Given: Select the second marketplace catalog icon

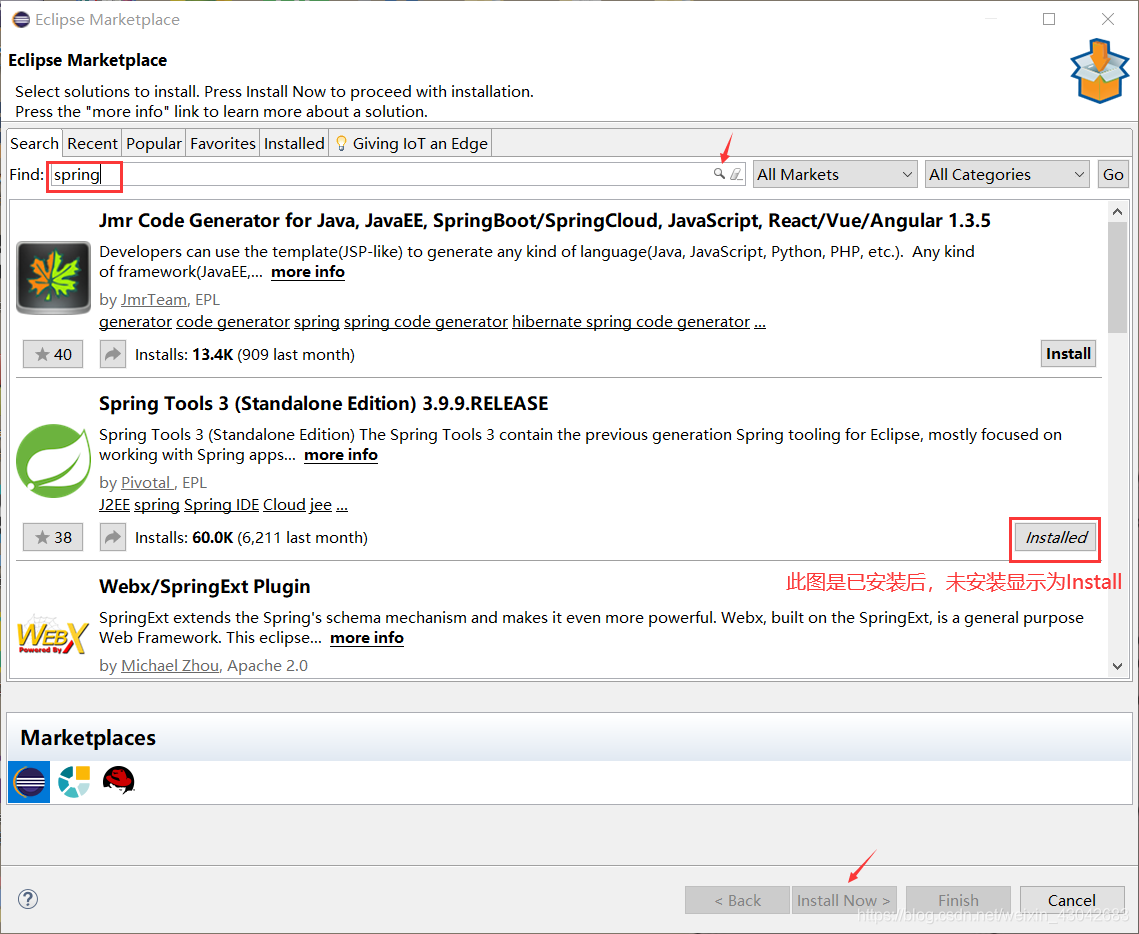Looking at the screenshot, I should [73, 781].
